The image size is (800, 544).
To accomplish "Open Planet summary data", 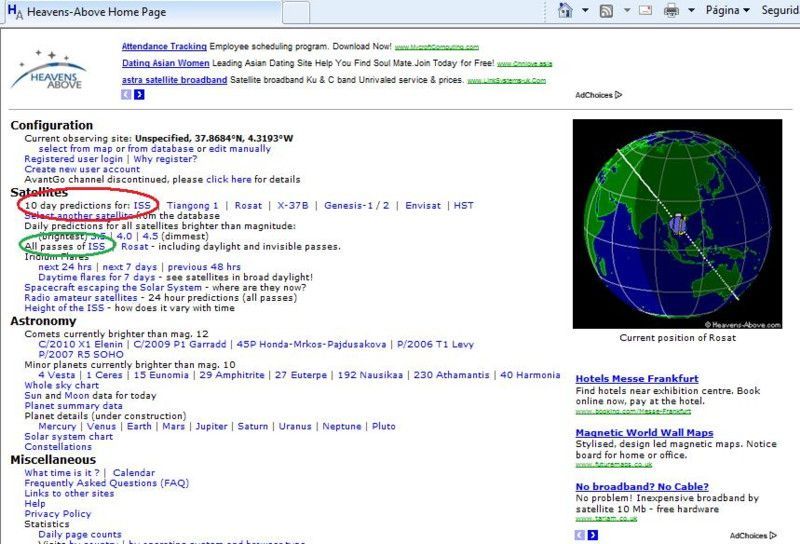I will [x=73, y=406].
